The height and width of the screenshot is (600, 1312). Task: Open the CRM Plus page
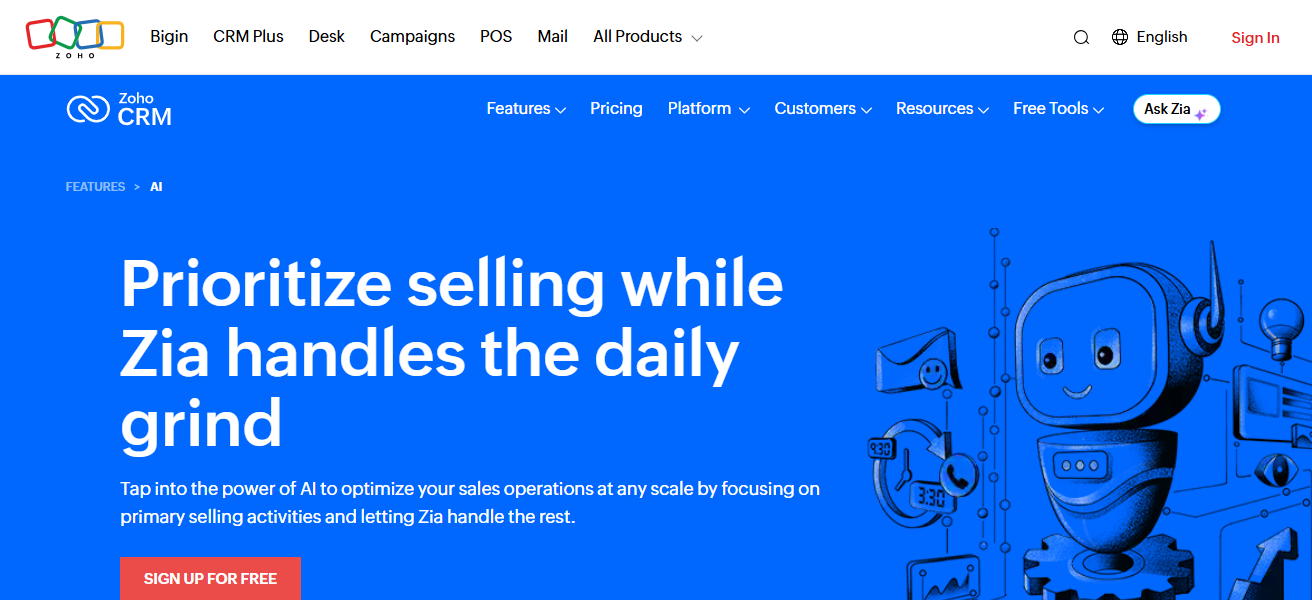[x=248, y=36]
